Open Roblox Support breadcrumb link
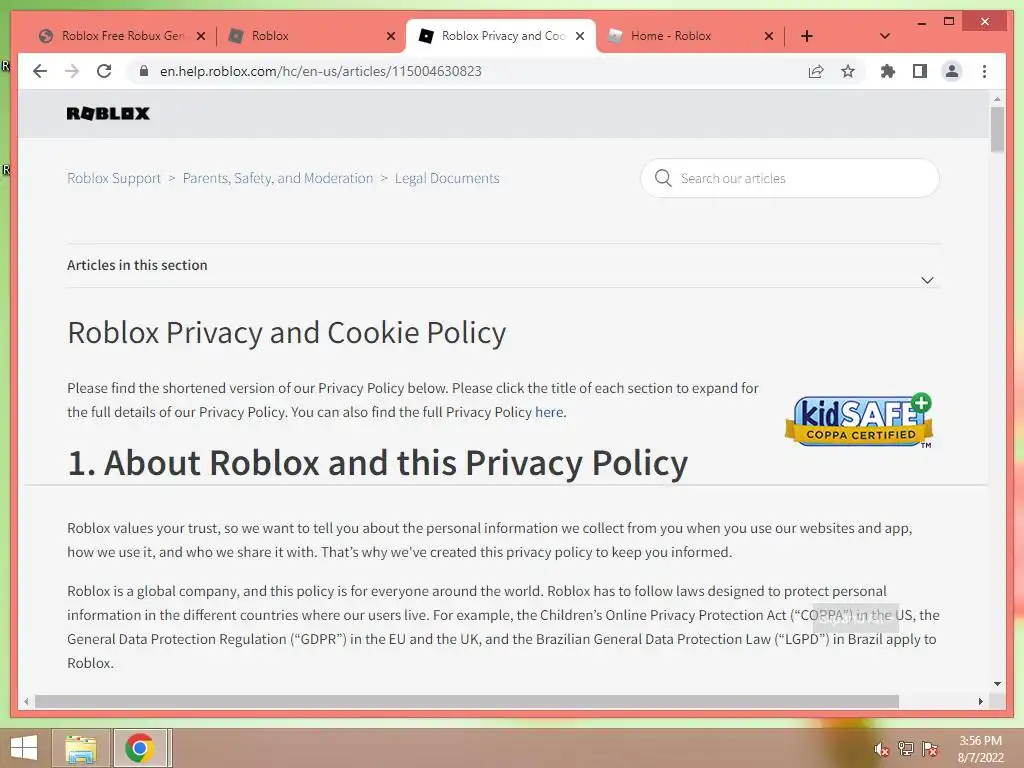 point(114,178)
